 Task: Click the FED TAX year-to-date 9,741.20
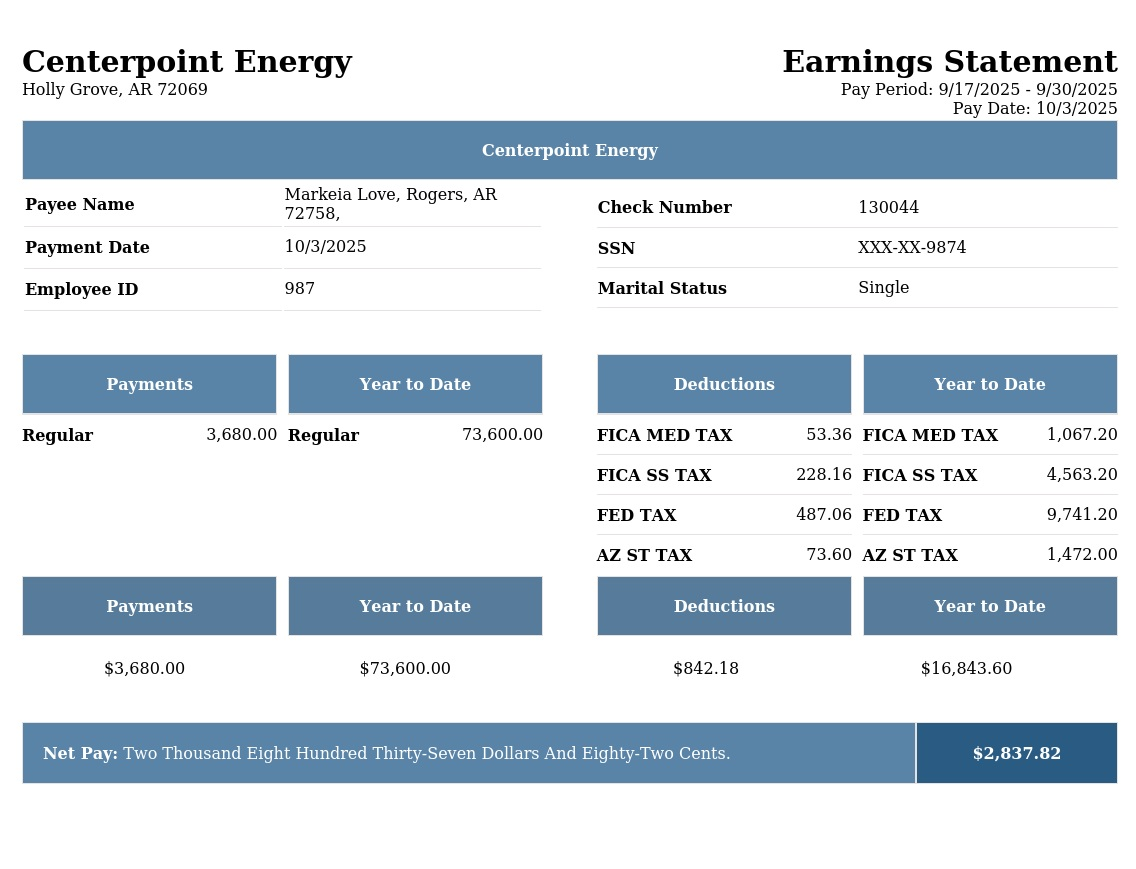click(x=1082, y=515)
